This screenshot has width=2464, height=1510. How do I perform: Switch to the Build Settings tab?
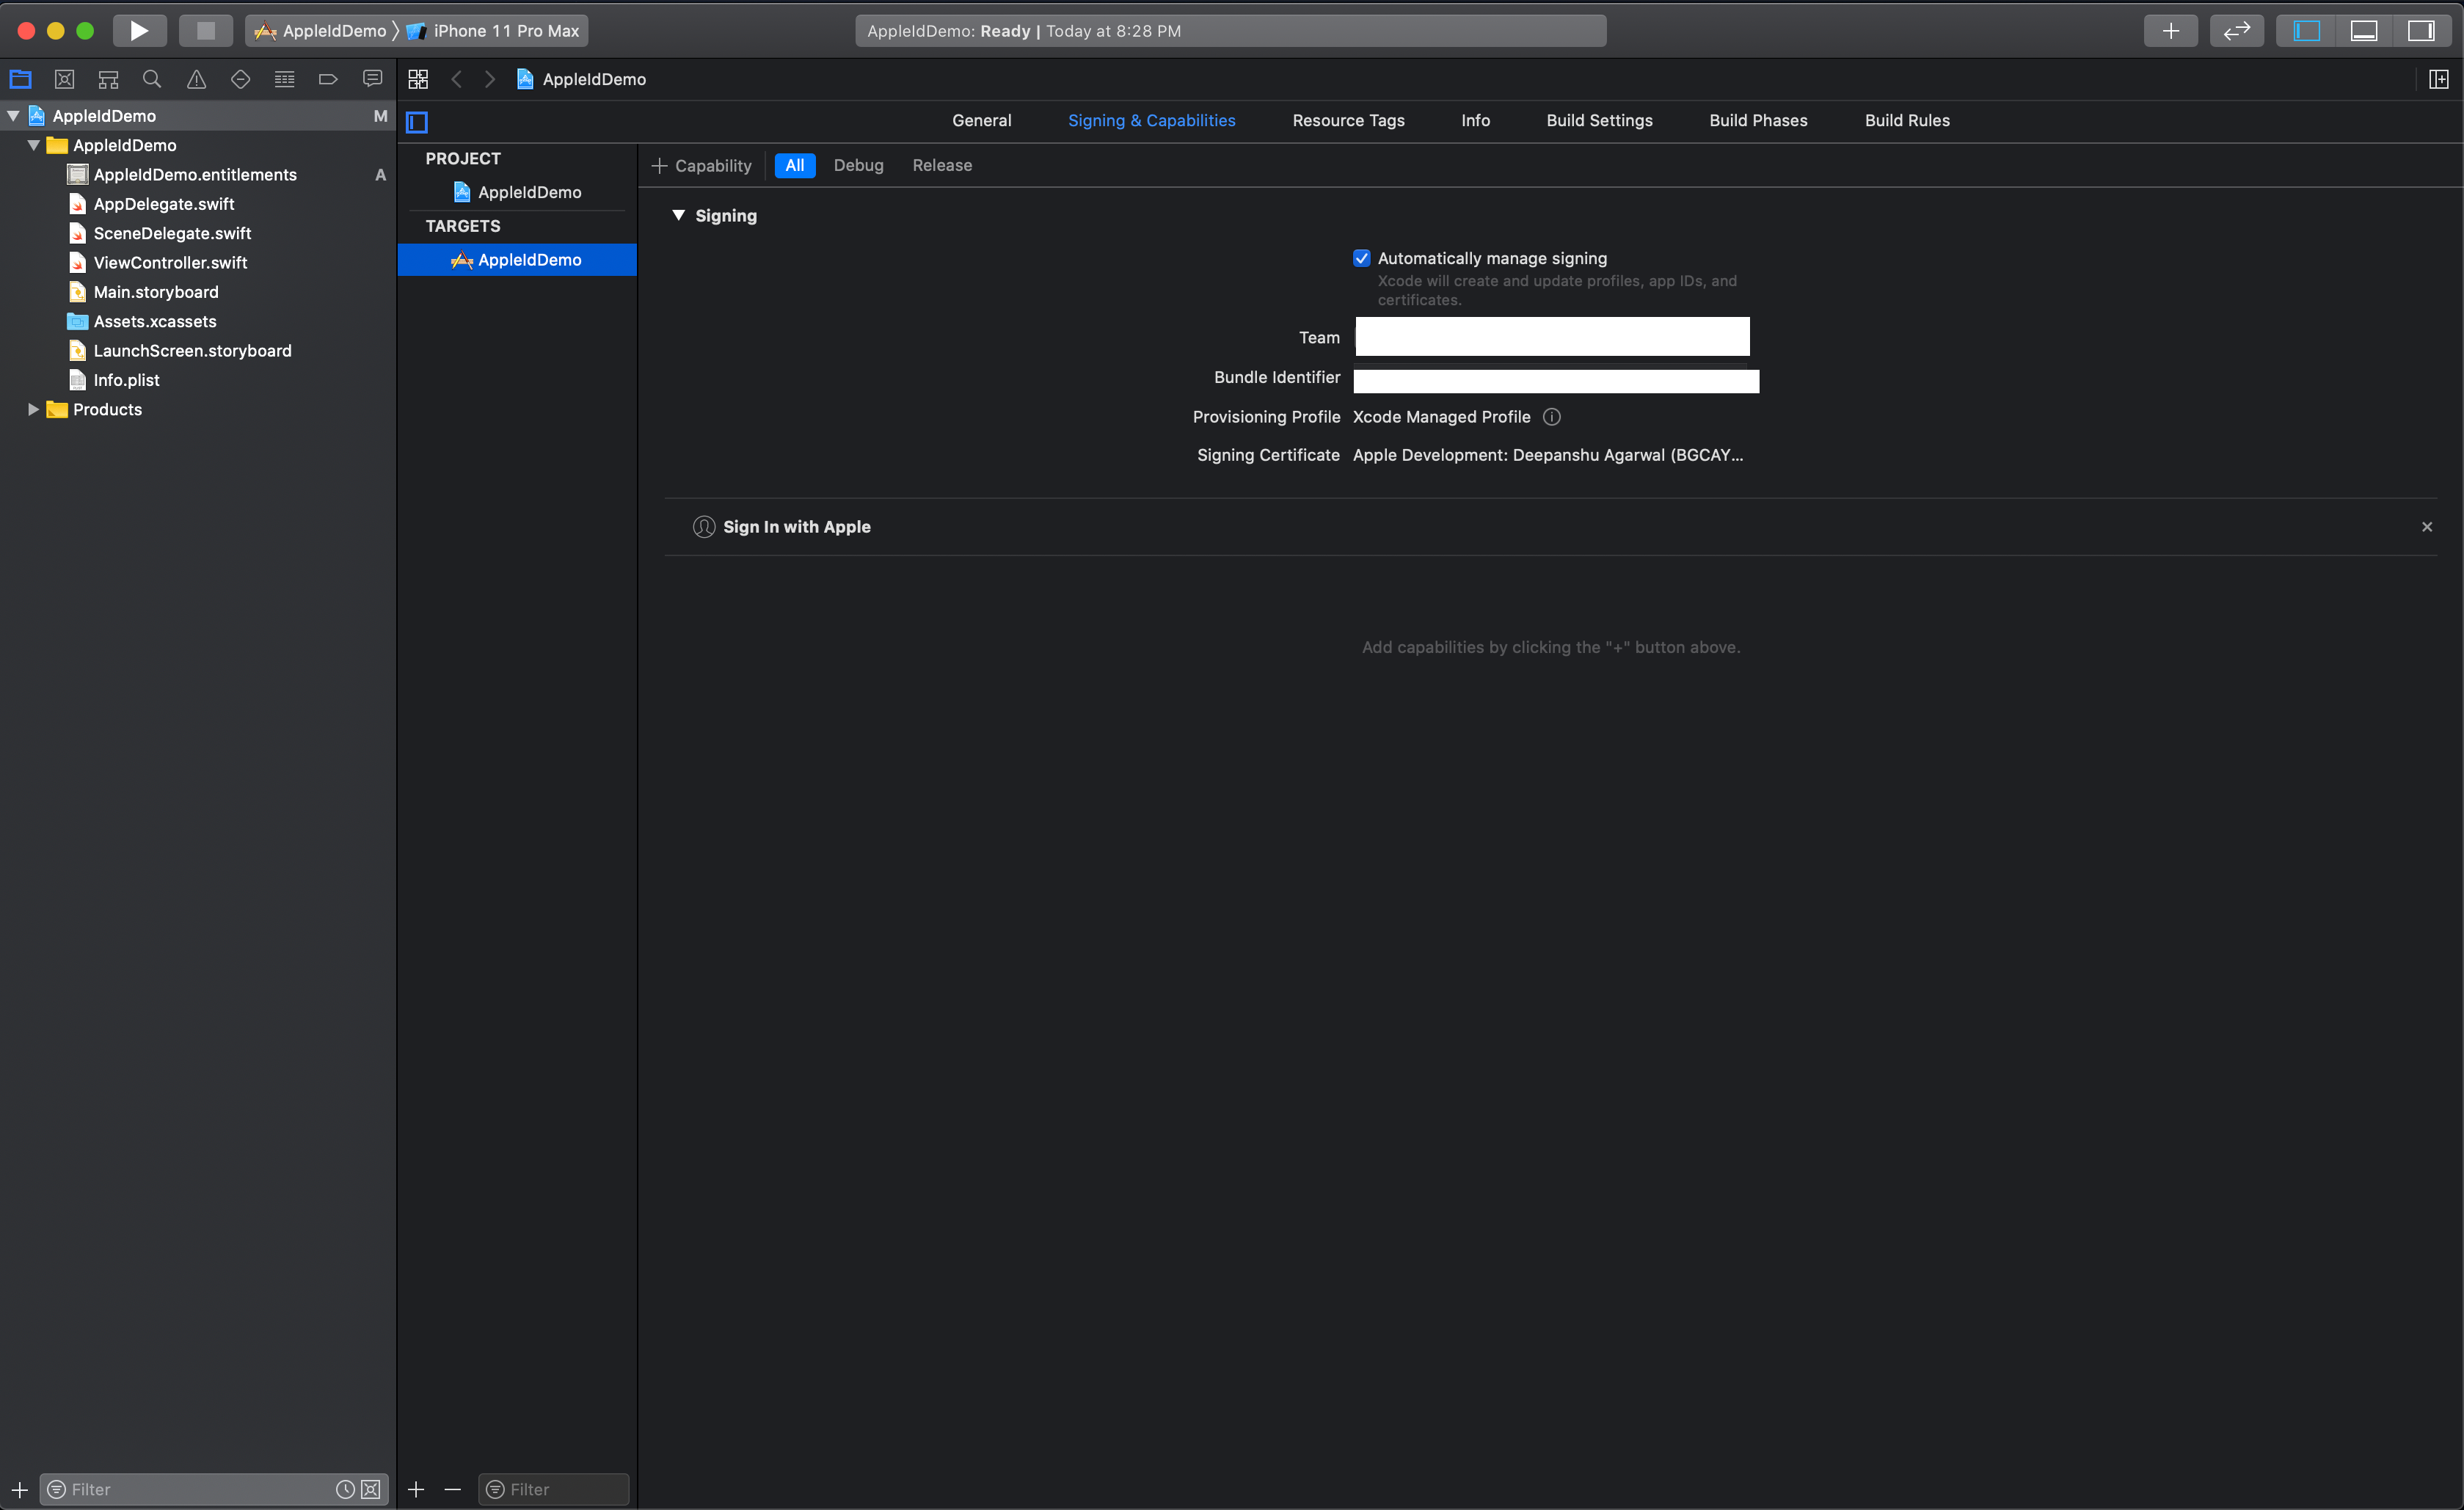[x=1599, y=120]
